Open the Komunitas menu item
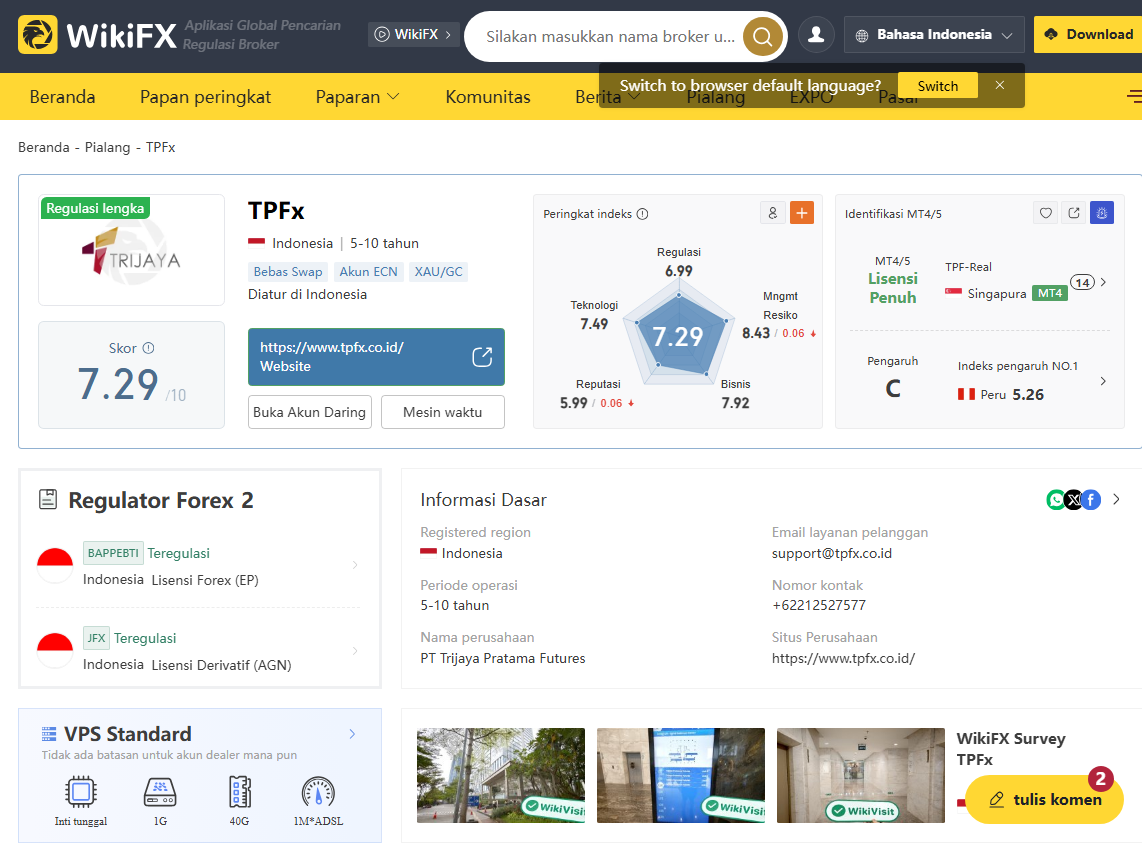This screenshot has height=850, width=1142. point(488,96)
